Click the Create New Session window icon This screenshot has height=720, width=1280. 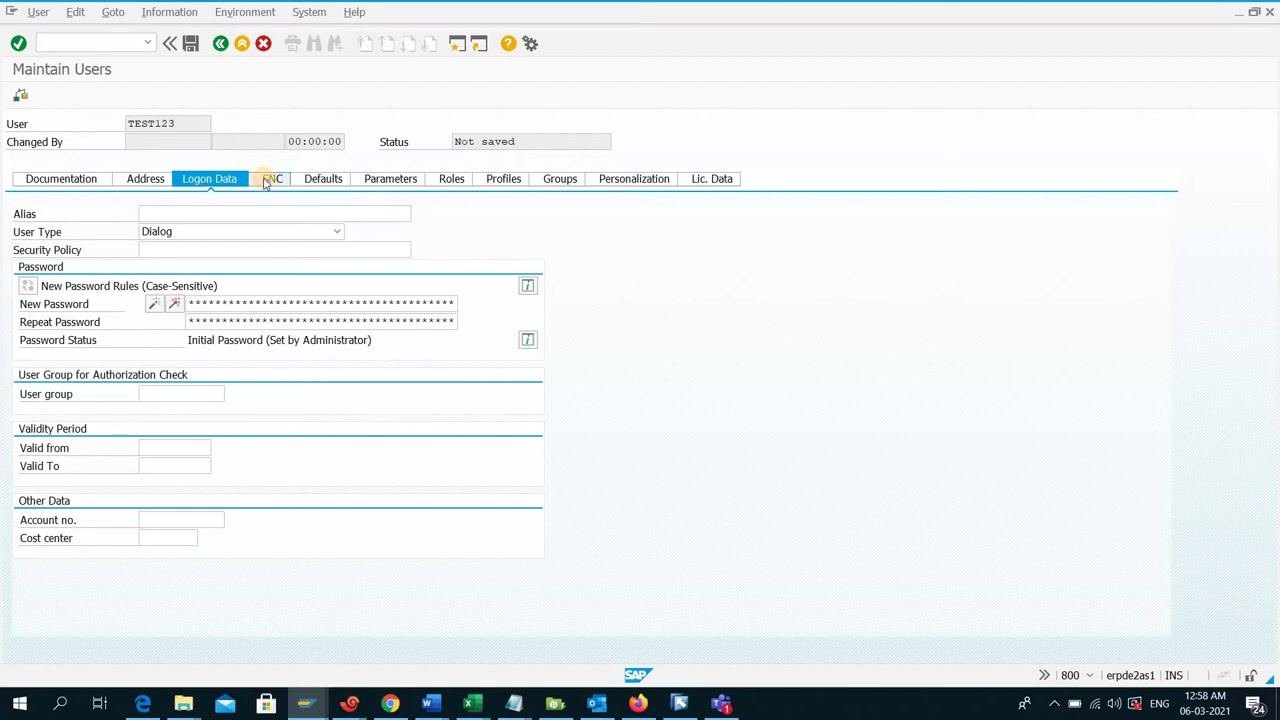pyautogui.click(x=457, y=43)
